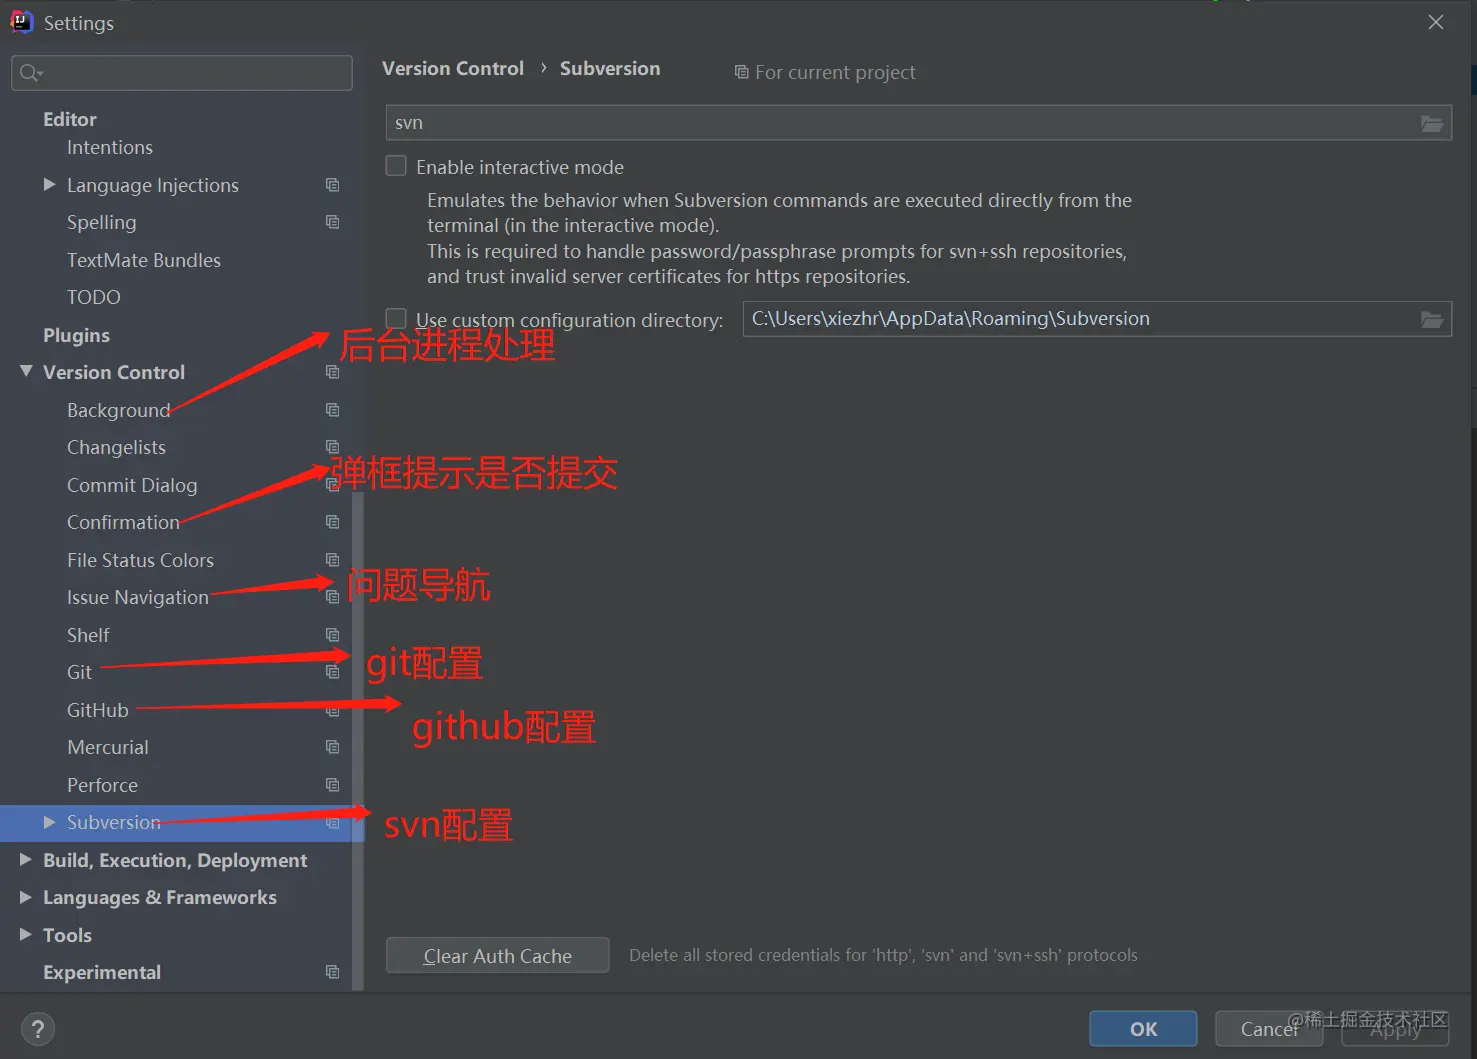Expand Languages & Frameworks section

pyautogui.click(x=26, y=897)
